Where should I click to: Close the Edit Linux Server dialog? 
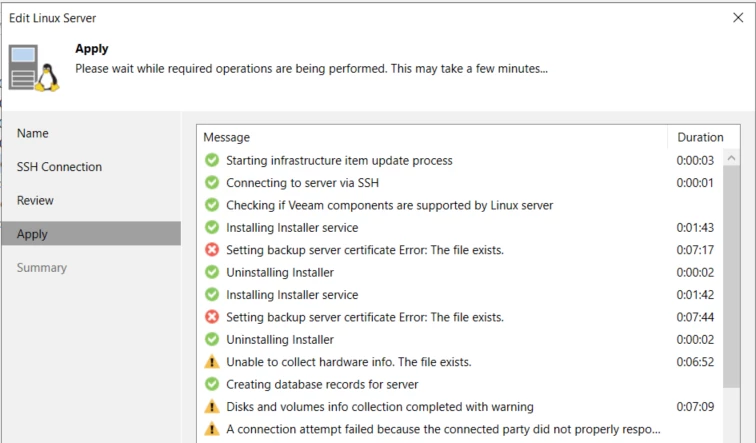pyautogui.click(x=738, y=17)
